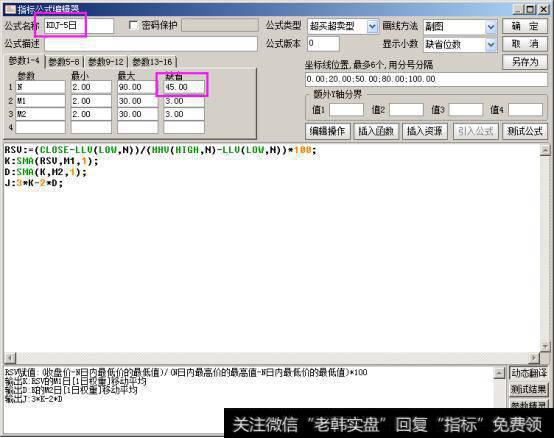The height and width of the screenshot is (438, 554).
Task: Switch to the 参数9-12 tab
Action: pos(106,62)
